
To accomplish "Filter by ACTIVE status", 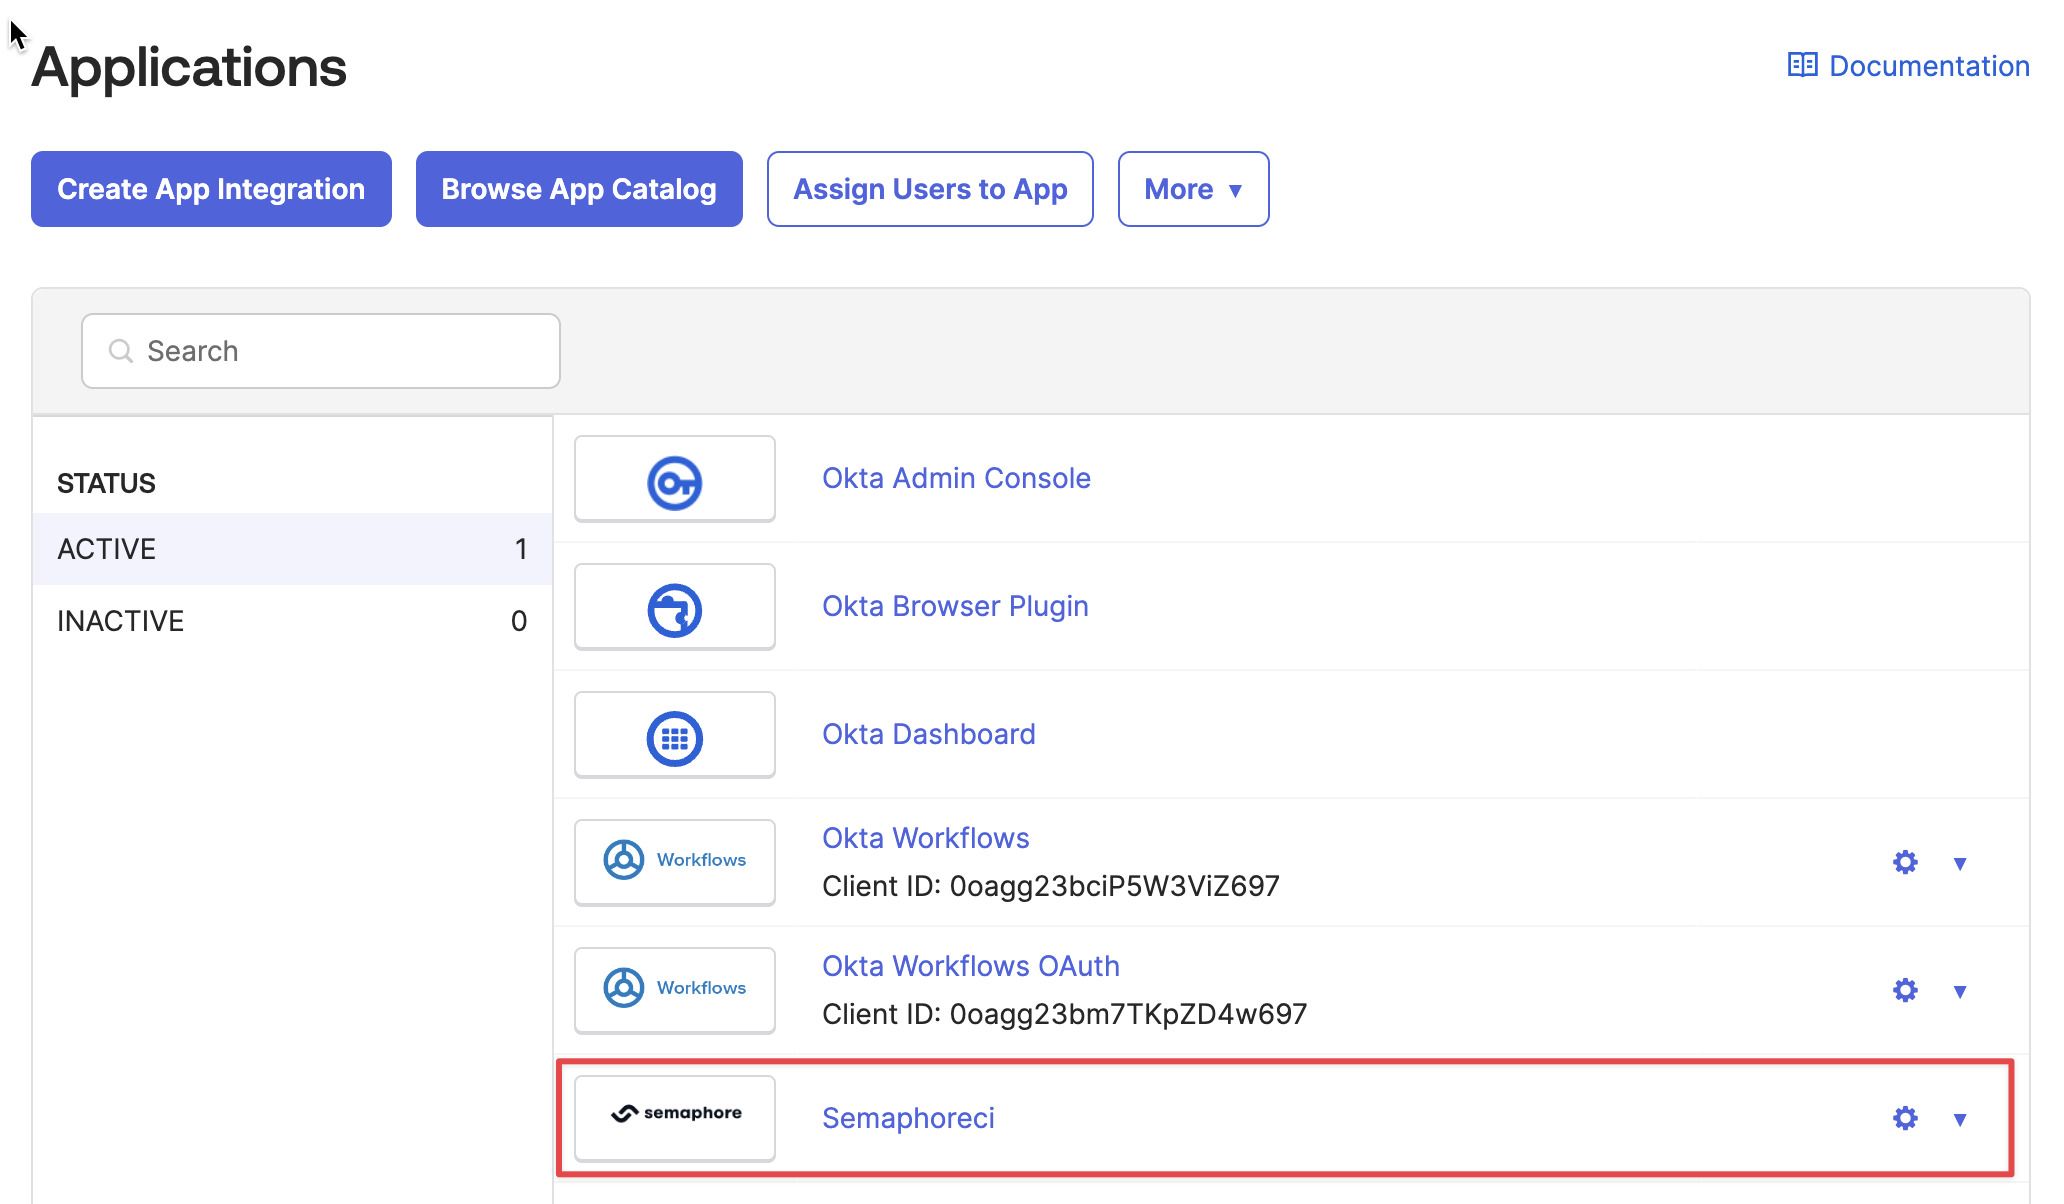I will (x=292, y=549).
